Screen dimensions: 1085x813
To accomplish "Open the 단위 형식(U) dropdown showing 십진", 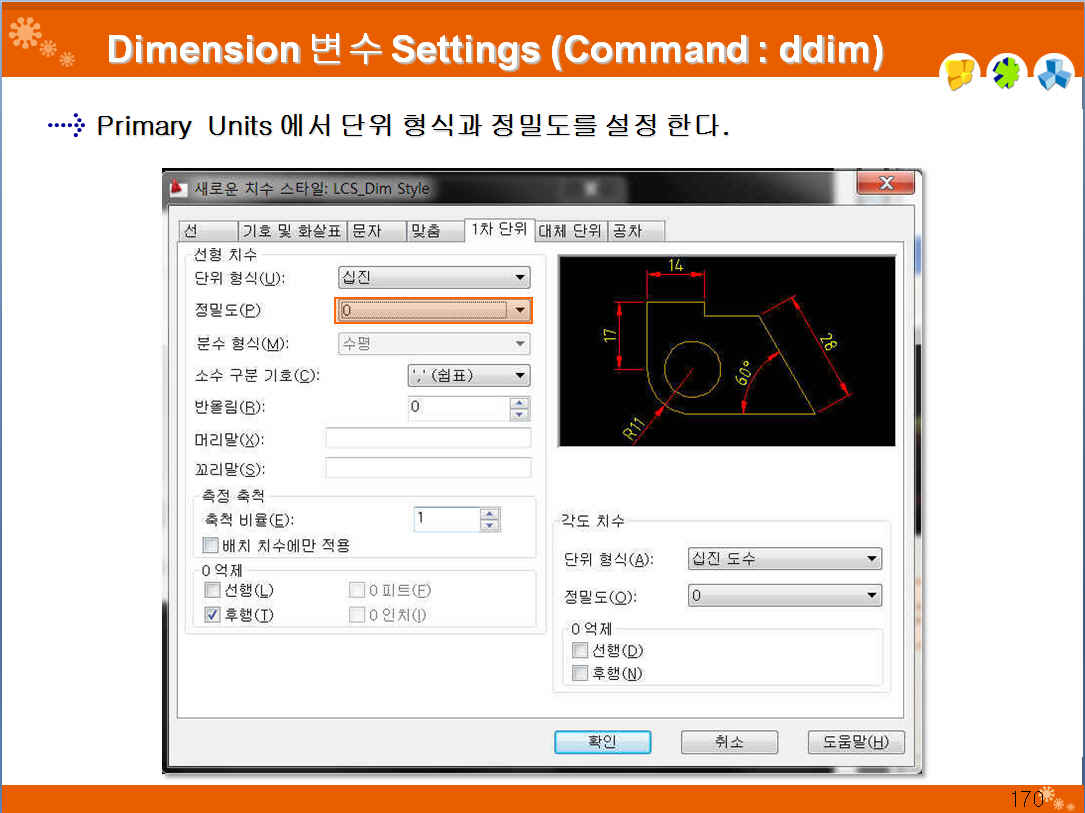I will (x=434, y=277).
